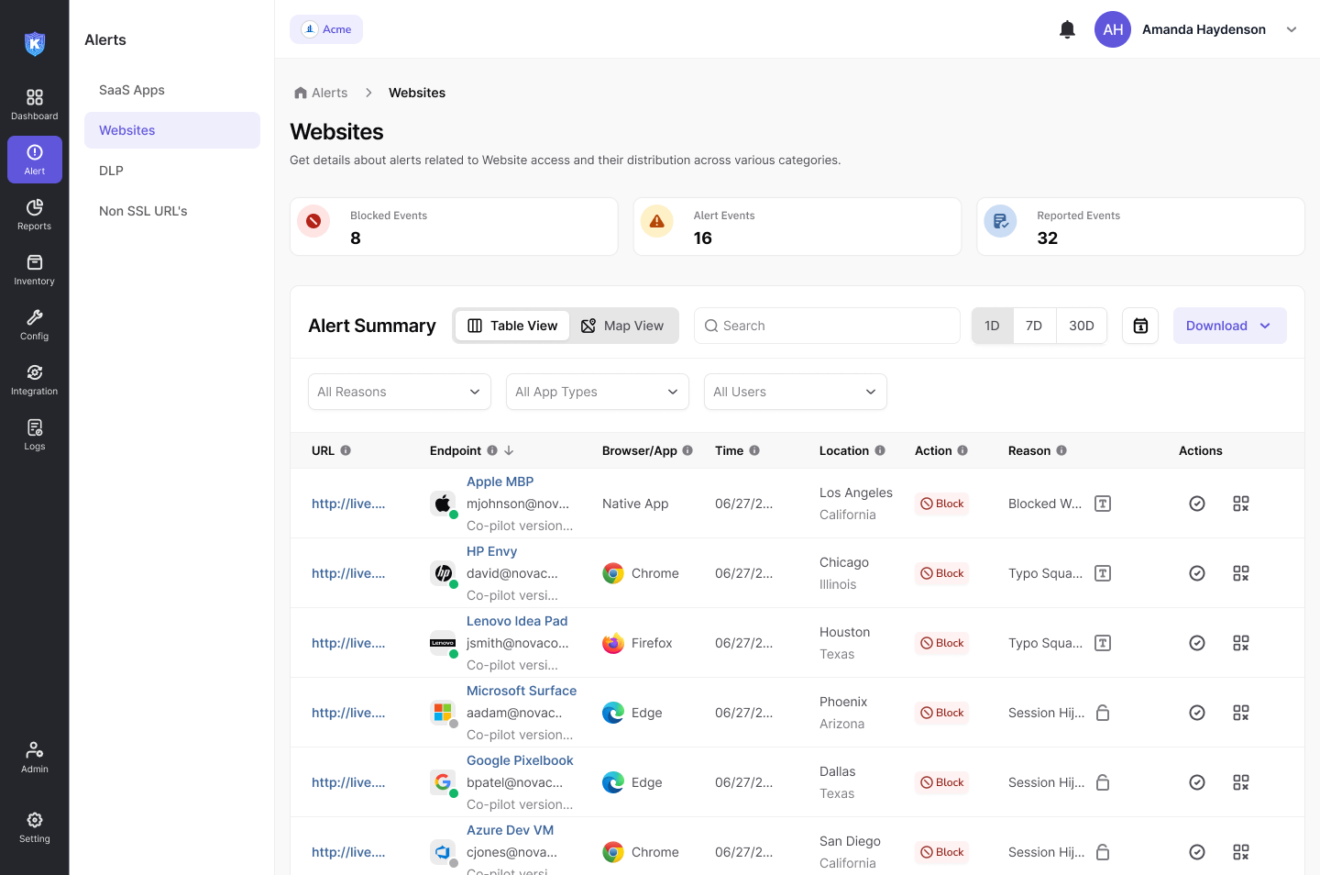1320x875 pixels.
Task: Open the Download menu
Action: (x=1229, y=325)
